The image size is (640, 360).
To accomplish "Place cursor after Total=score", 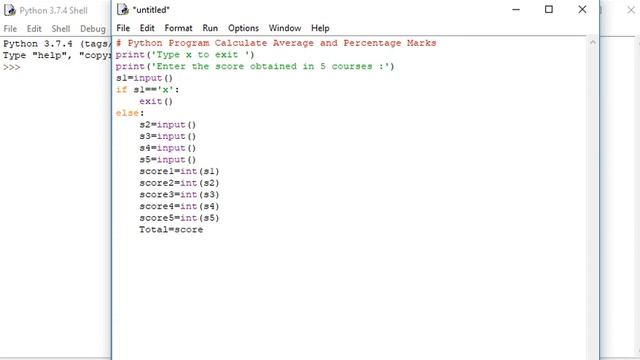I will (203, 229).
